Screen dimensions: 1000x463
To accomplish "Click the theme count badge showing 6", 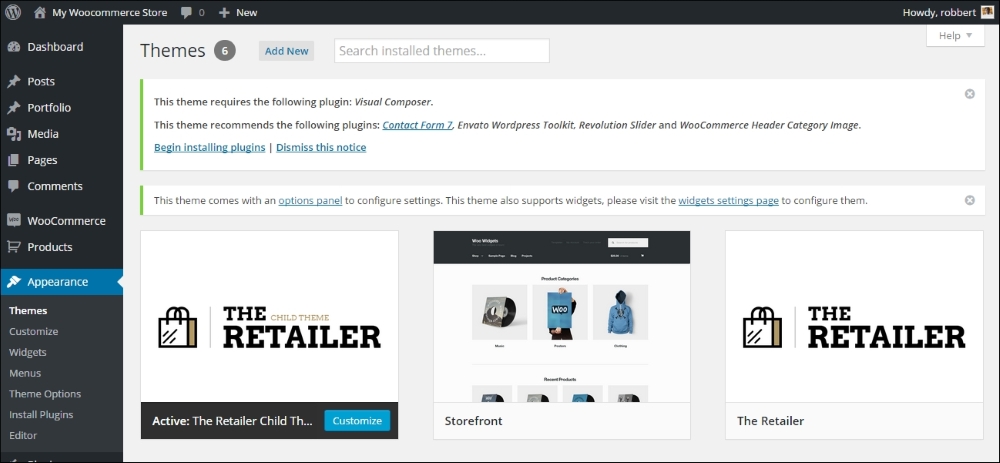I will click(x=224, y=50).
